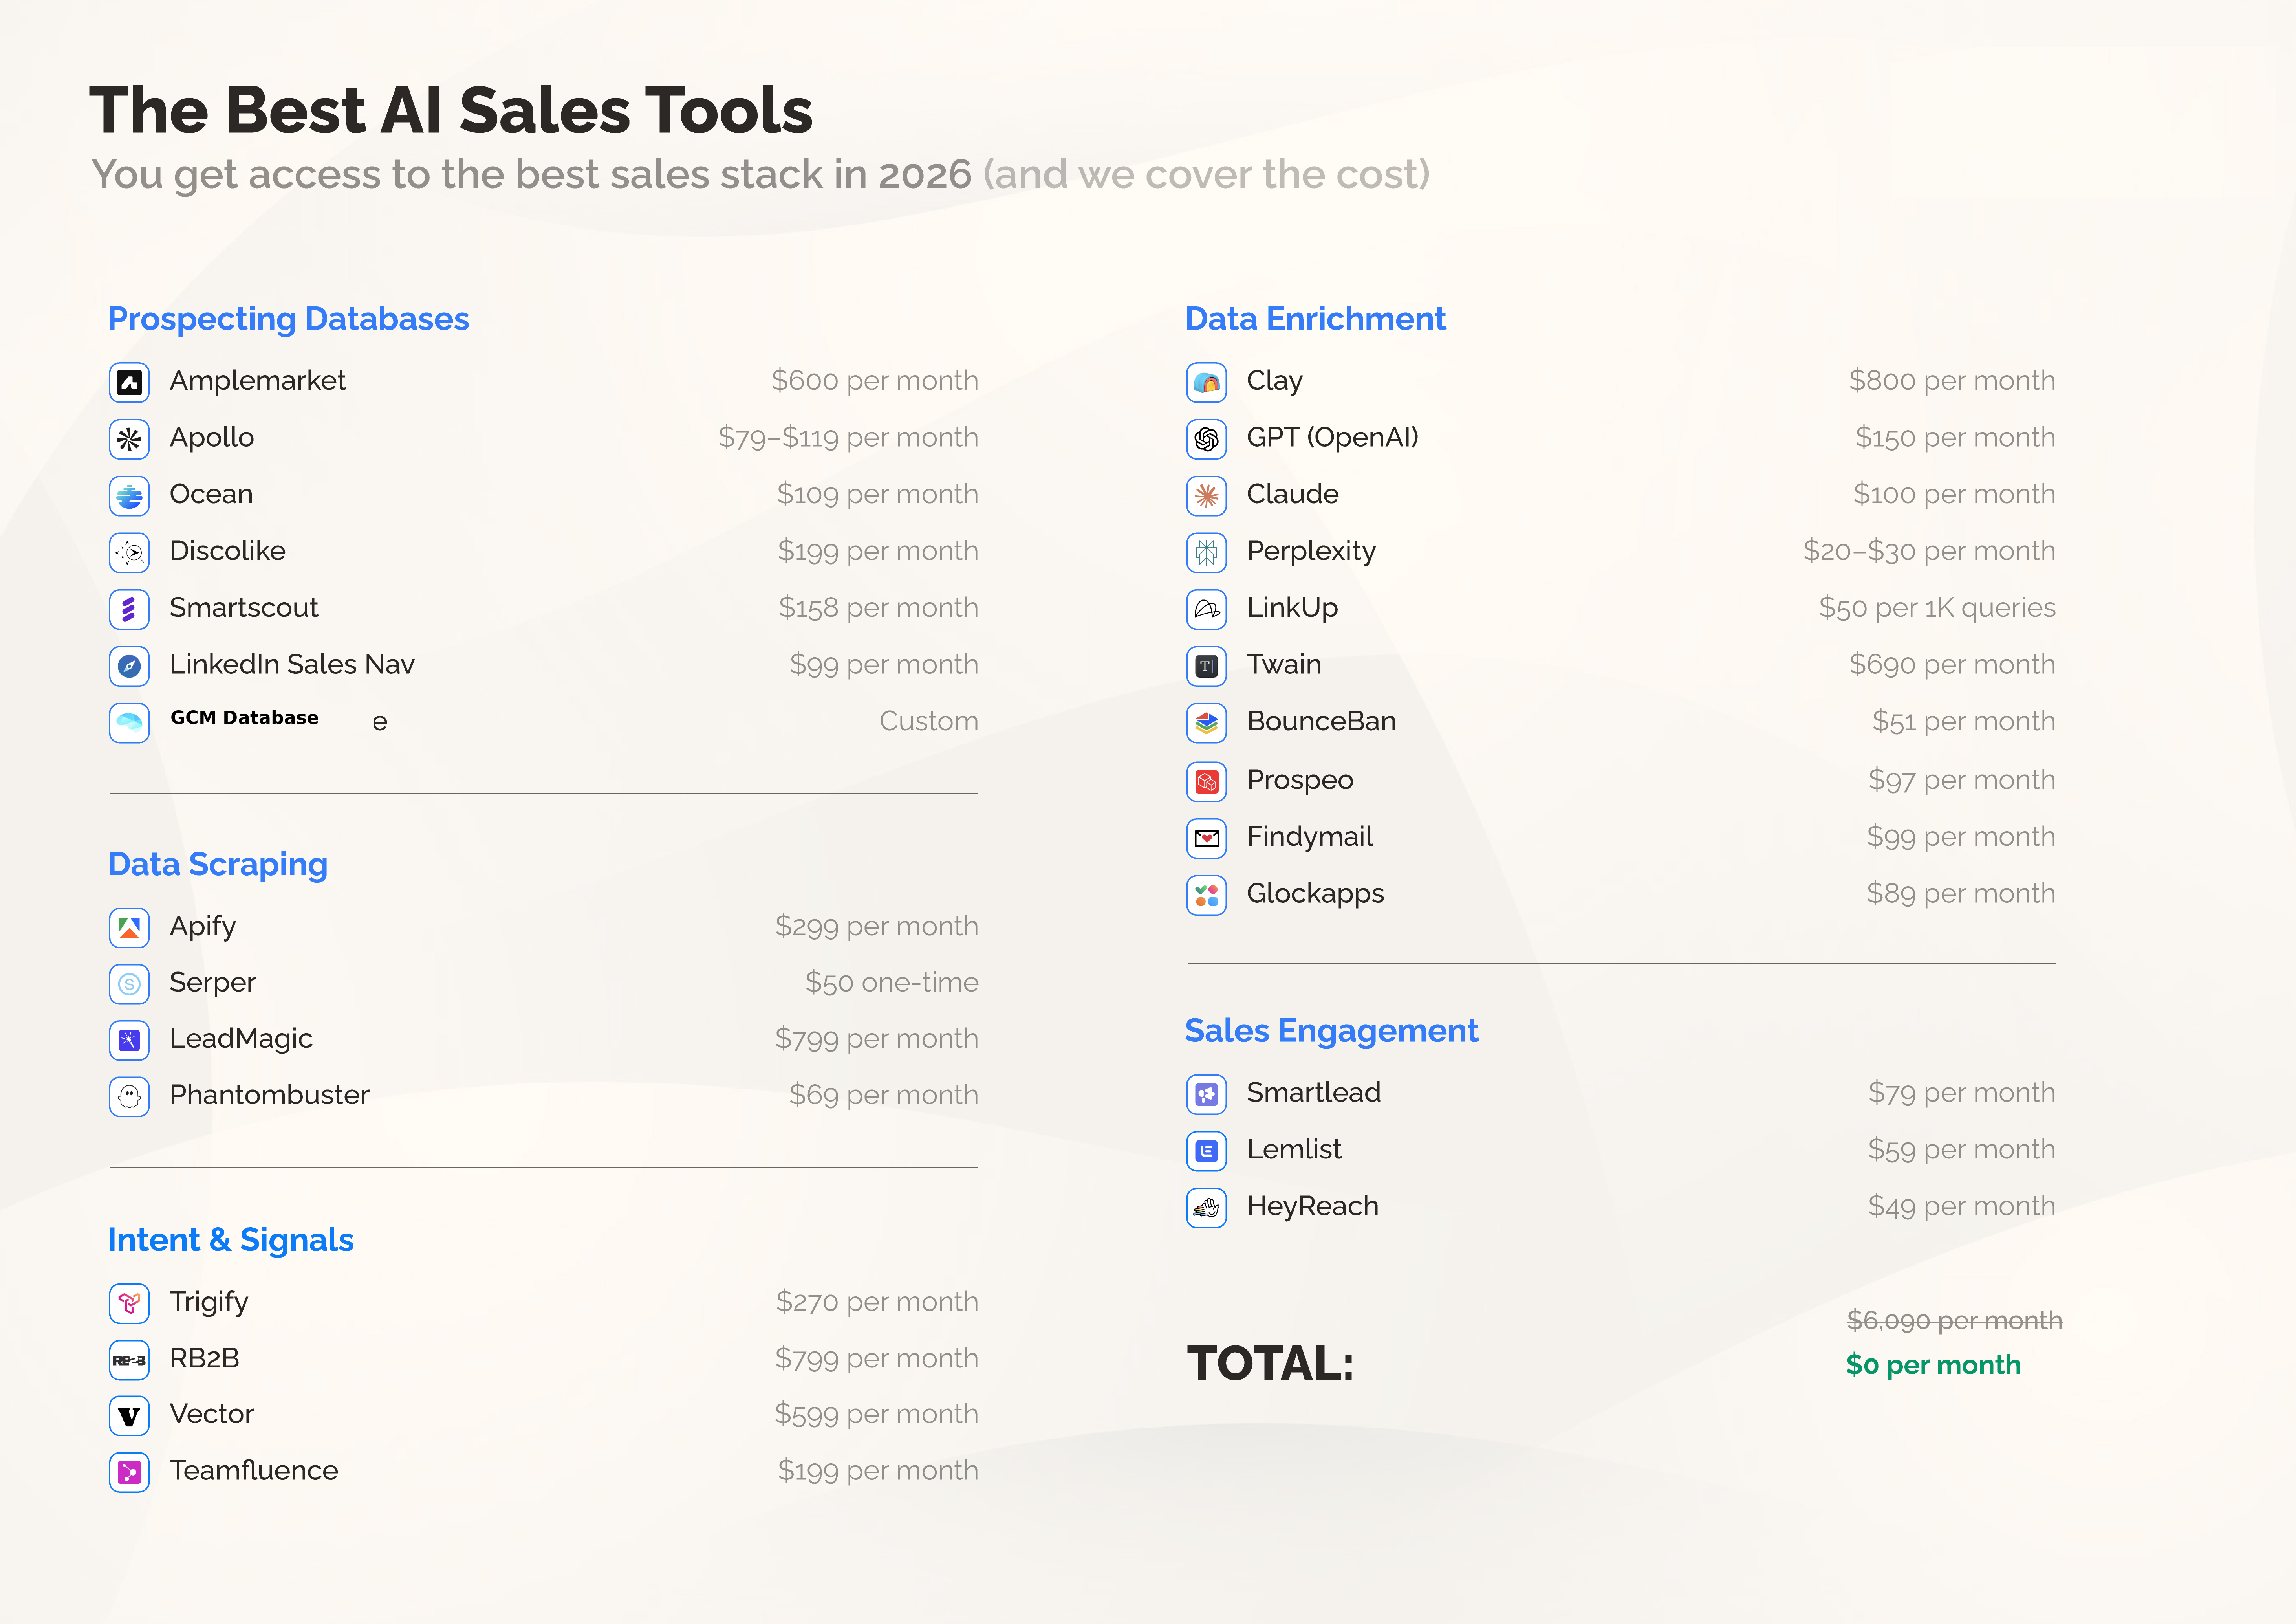Click Twain's '$690 per month' price
This screenshot has width=2296, height=1624.
(x=1952, y=665)
